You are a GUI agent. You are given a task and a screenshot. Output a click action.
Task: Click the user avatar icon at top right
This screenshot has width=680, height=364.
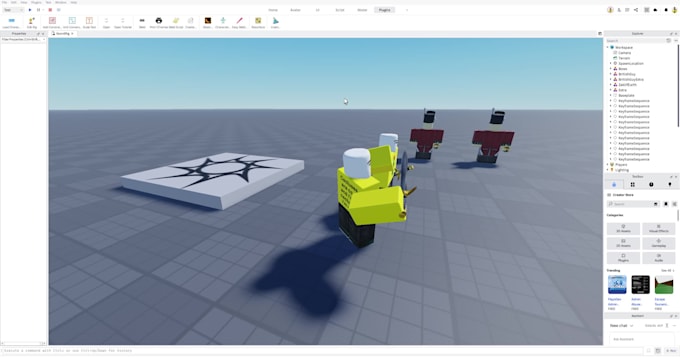coord(674,10)
